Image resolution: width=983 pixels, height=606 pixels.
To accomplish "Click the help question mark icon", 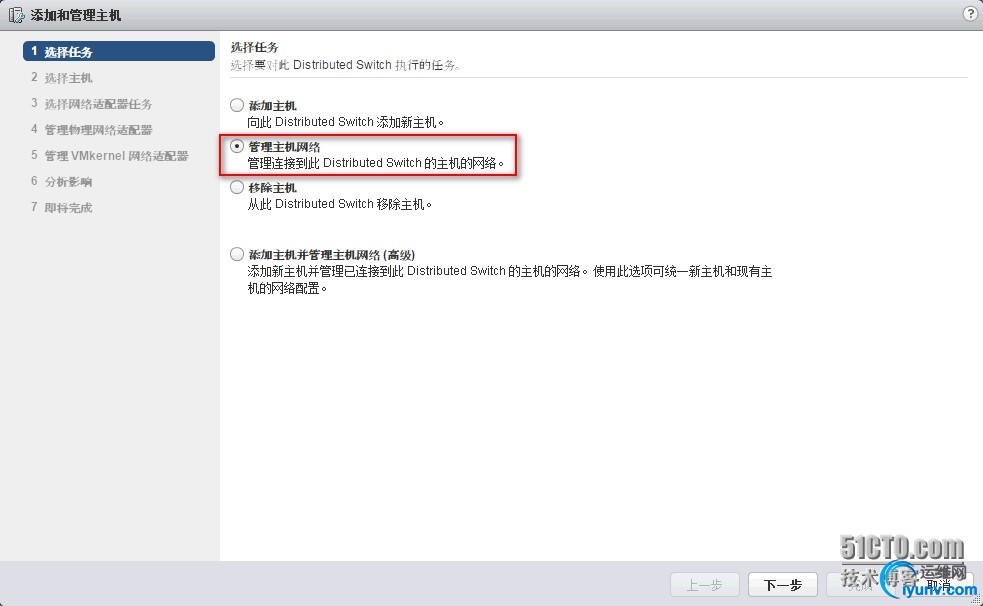I will coord(970,14).
